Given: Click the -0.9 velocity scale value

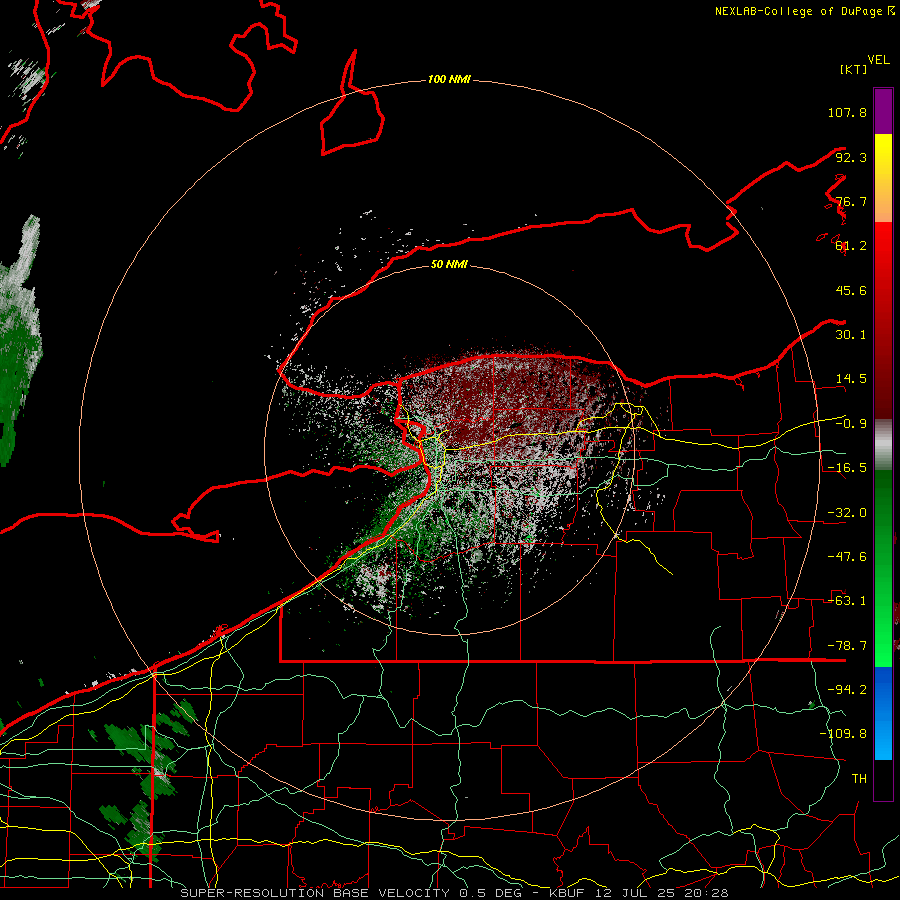Looking at the screenshot, I should [851, 424].
